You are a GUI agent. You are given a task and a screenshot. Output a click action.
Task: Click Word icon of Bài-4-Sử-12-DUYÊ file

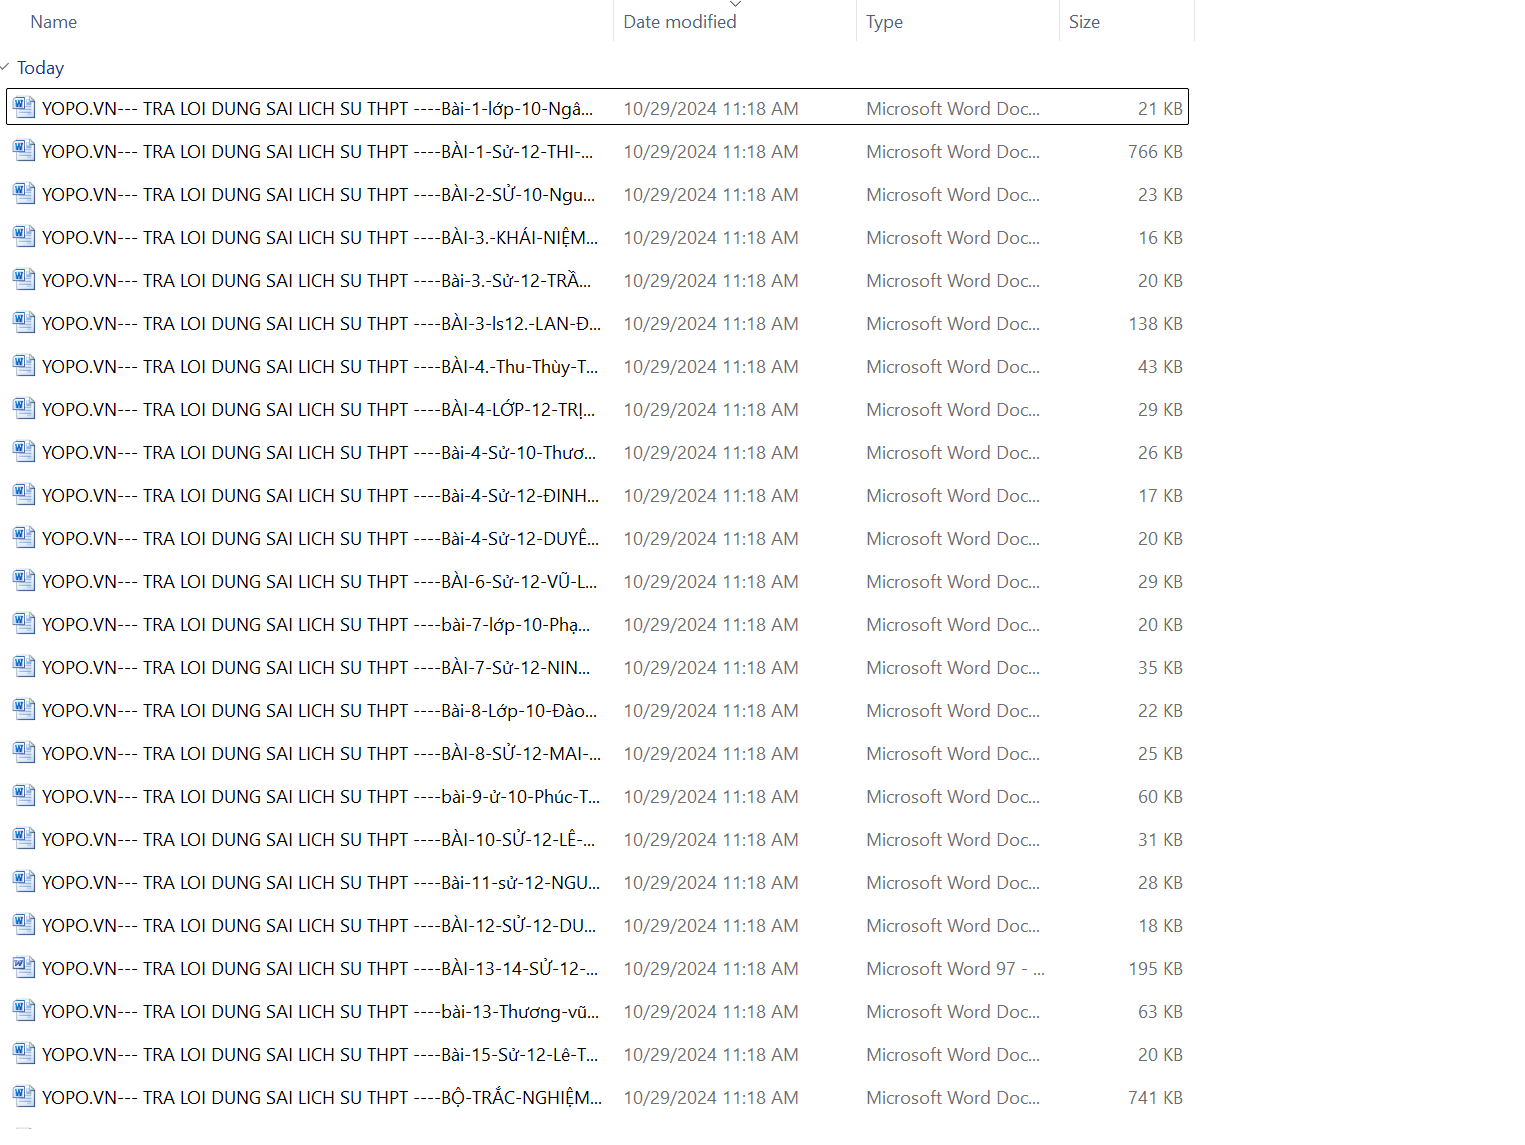tap(24, 538)
